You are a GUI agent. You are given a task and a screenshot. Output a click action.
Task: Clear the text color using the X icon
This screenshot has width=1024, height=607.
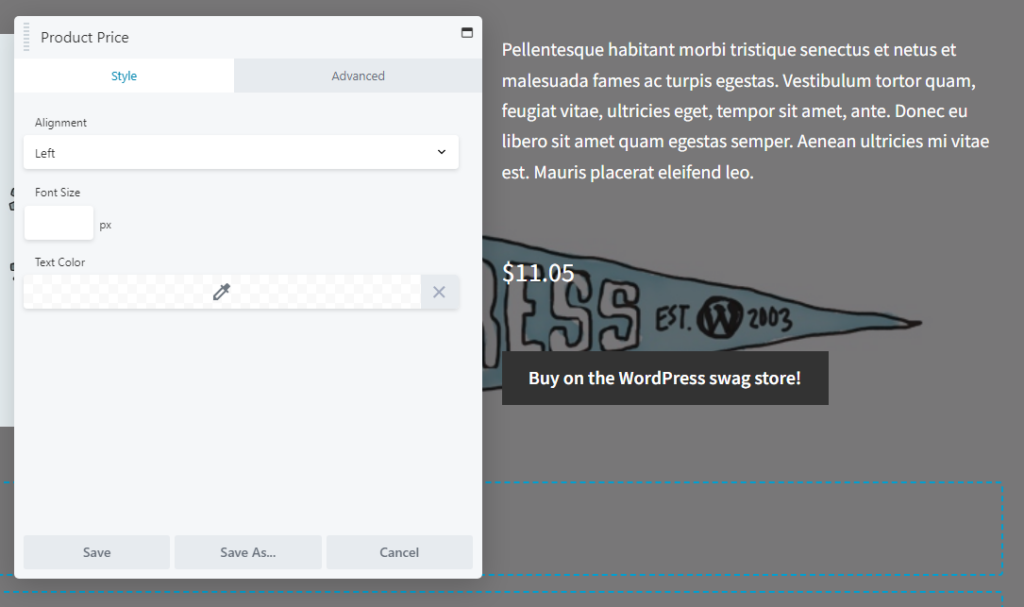point(439,291)
